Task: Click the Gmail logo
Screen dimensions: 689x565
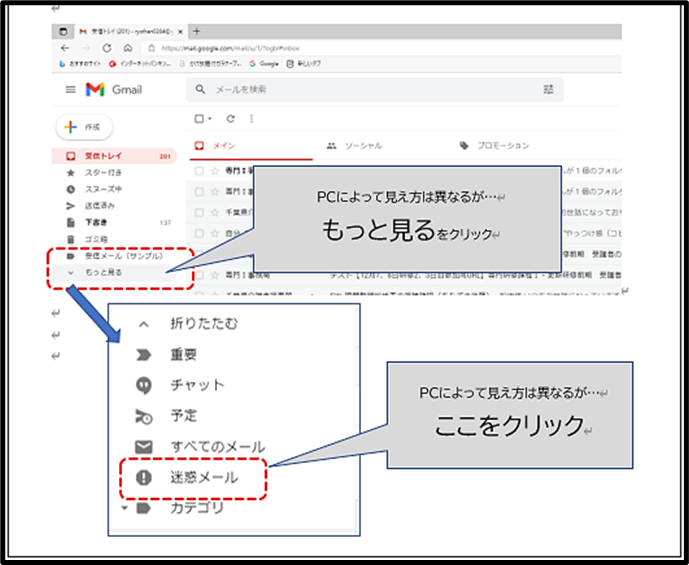Action: point(114,90)
